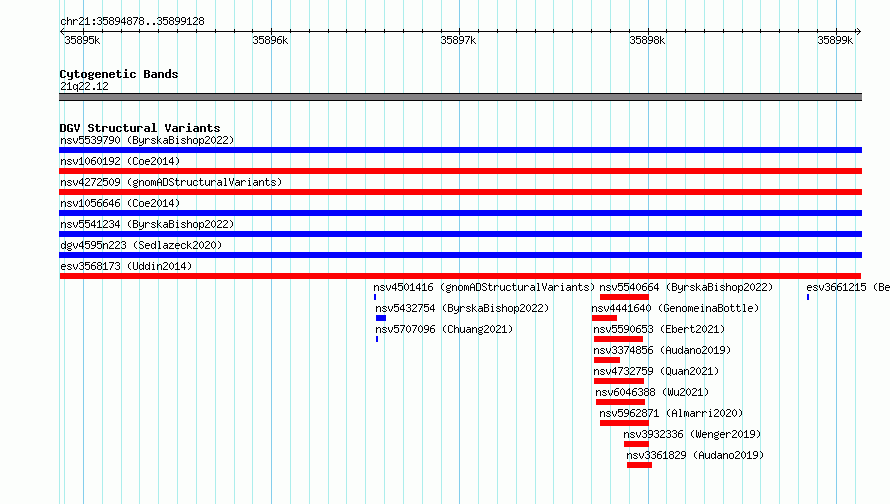Image resolution: width=890 pixels, height=504 pixels.
Task: Click the esv3568173 (Uddin2014) label
Action: pyautogui.click(x=126, y=266)
